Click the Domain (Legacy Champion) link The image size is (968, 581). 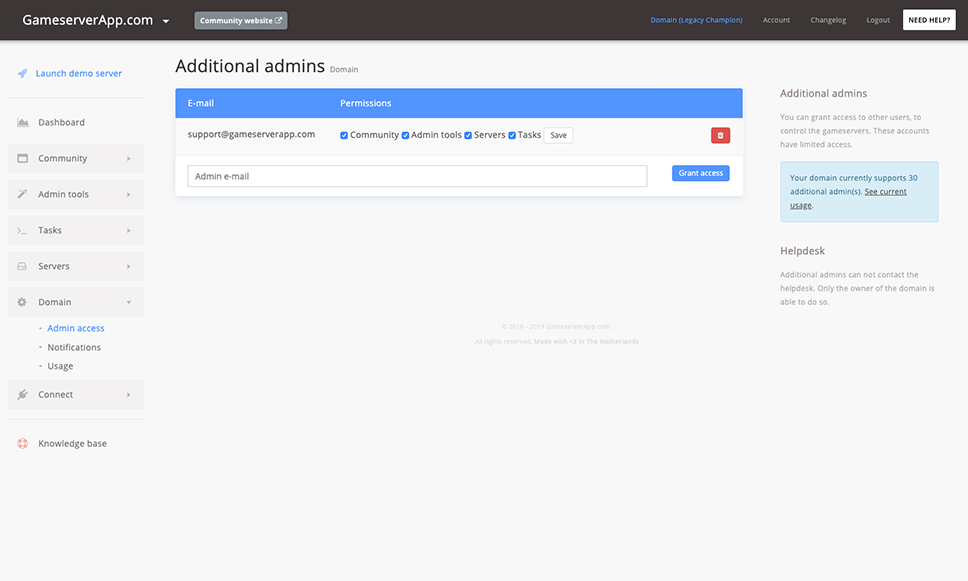pos(696,20)
